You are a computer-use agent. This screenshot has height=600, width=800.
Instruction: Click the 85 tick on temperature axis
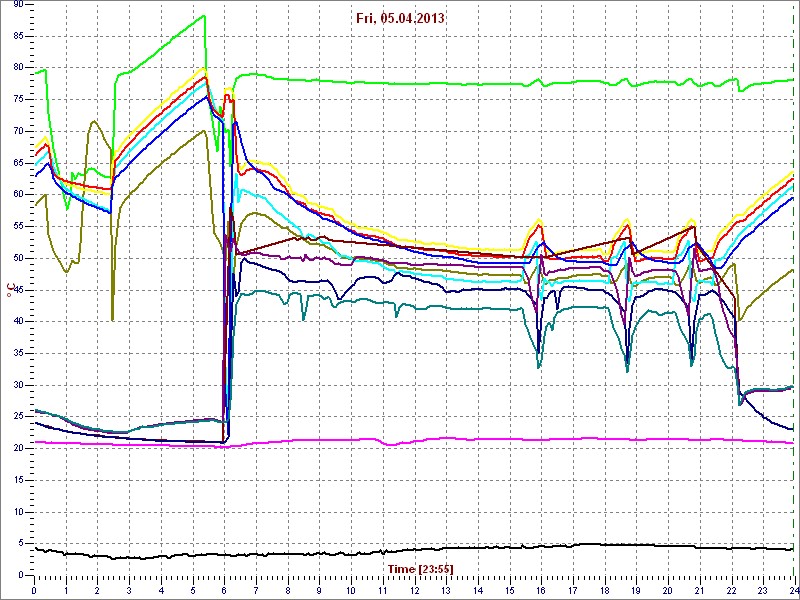(x=17, y=36)
